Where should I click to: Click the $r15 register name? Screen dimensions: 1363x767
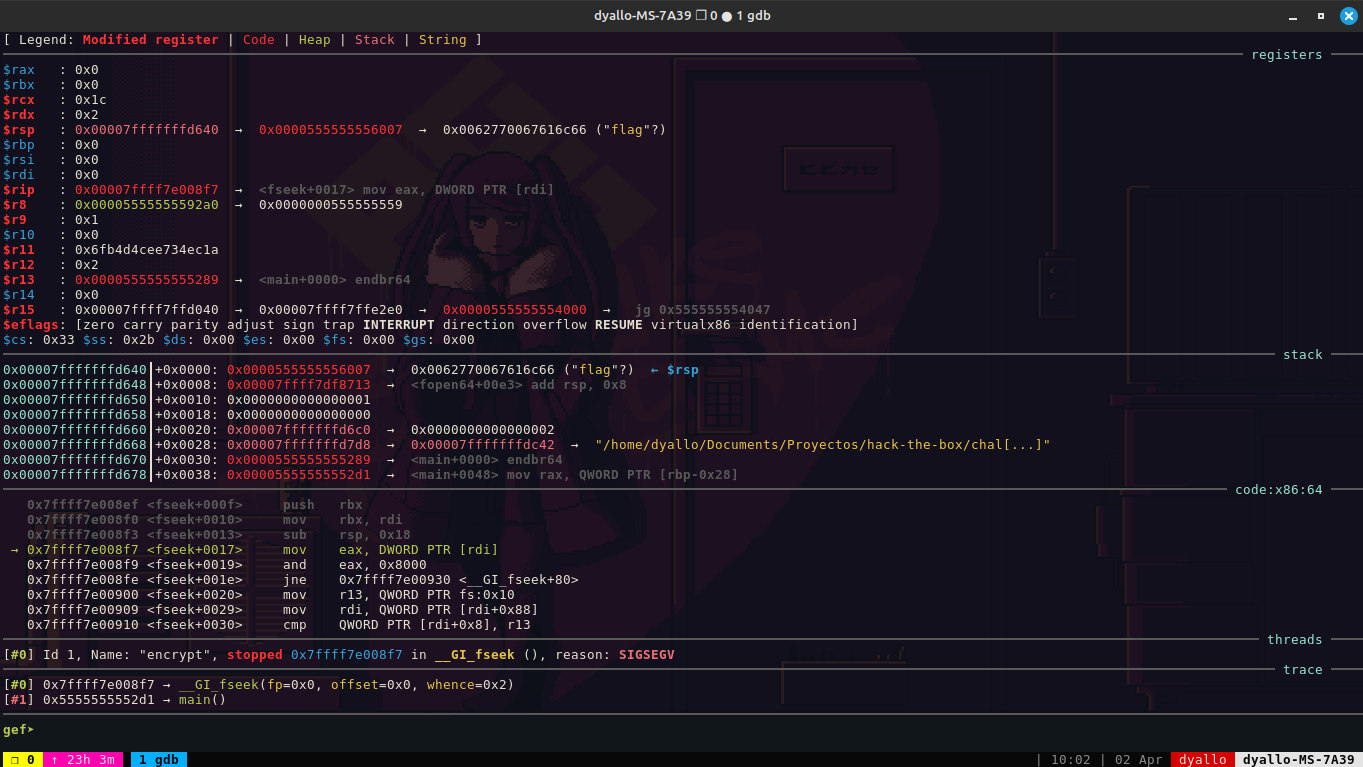(x=18, y=310)
